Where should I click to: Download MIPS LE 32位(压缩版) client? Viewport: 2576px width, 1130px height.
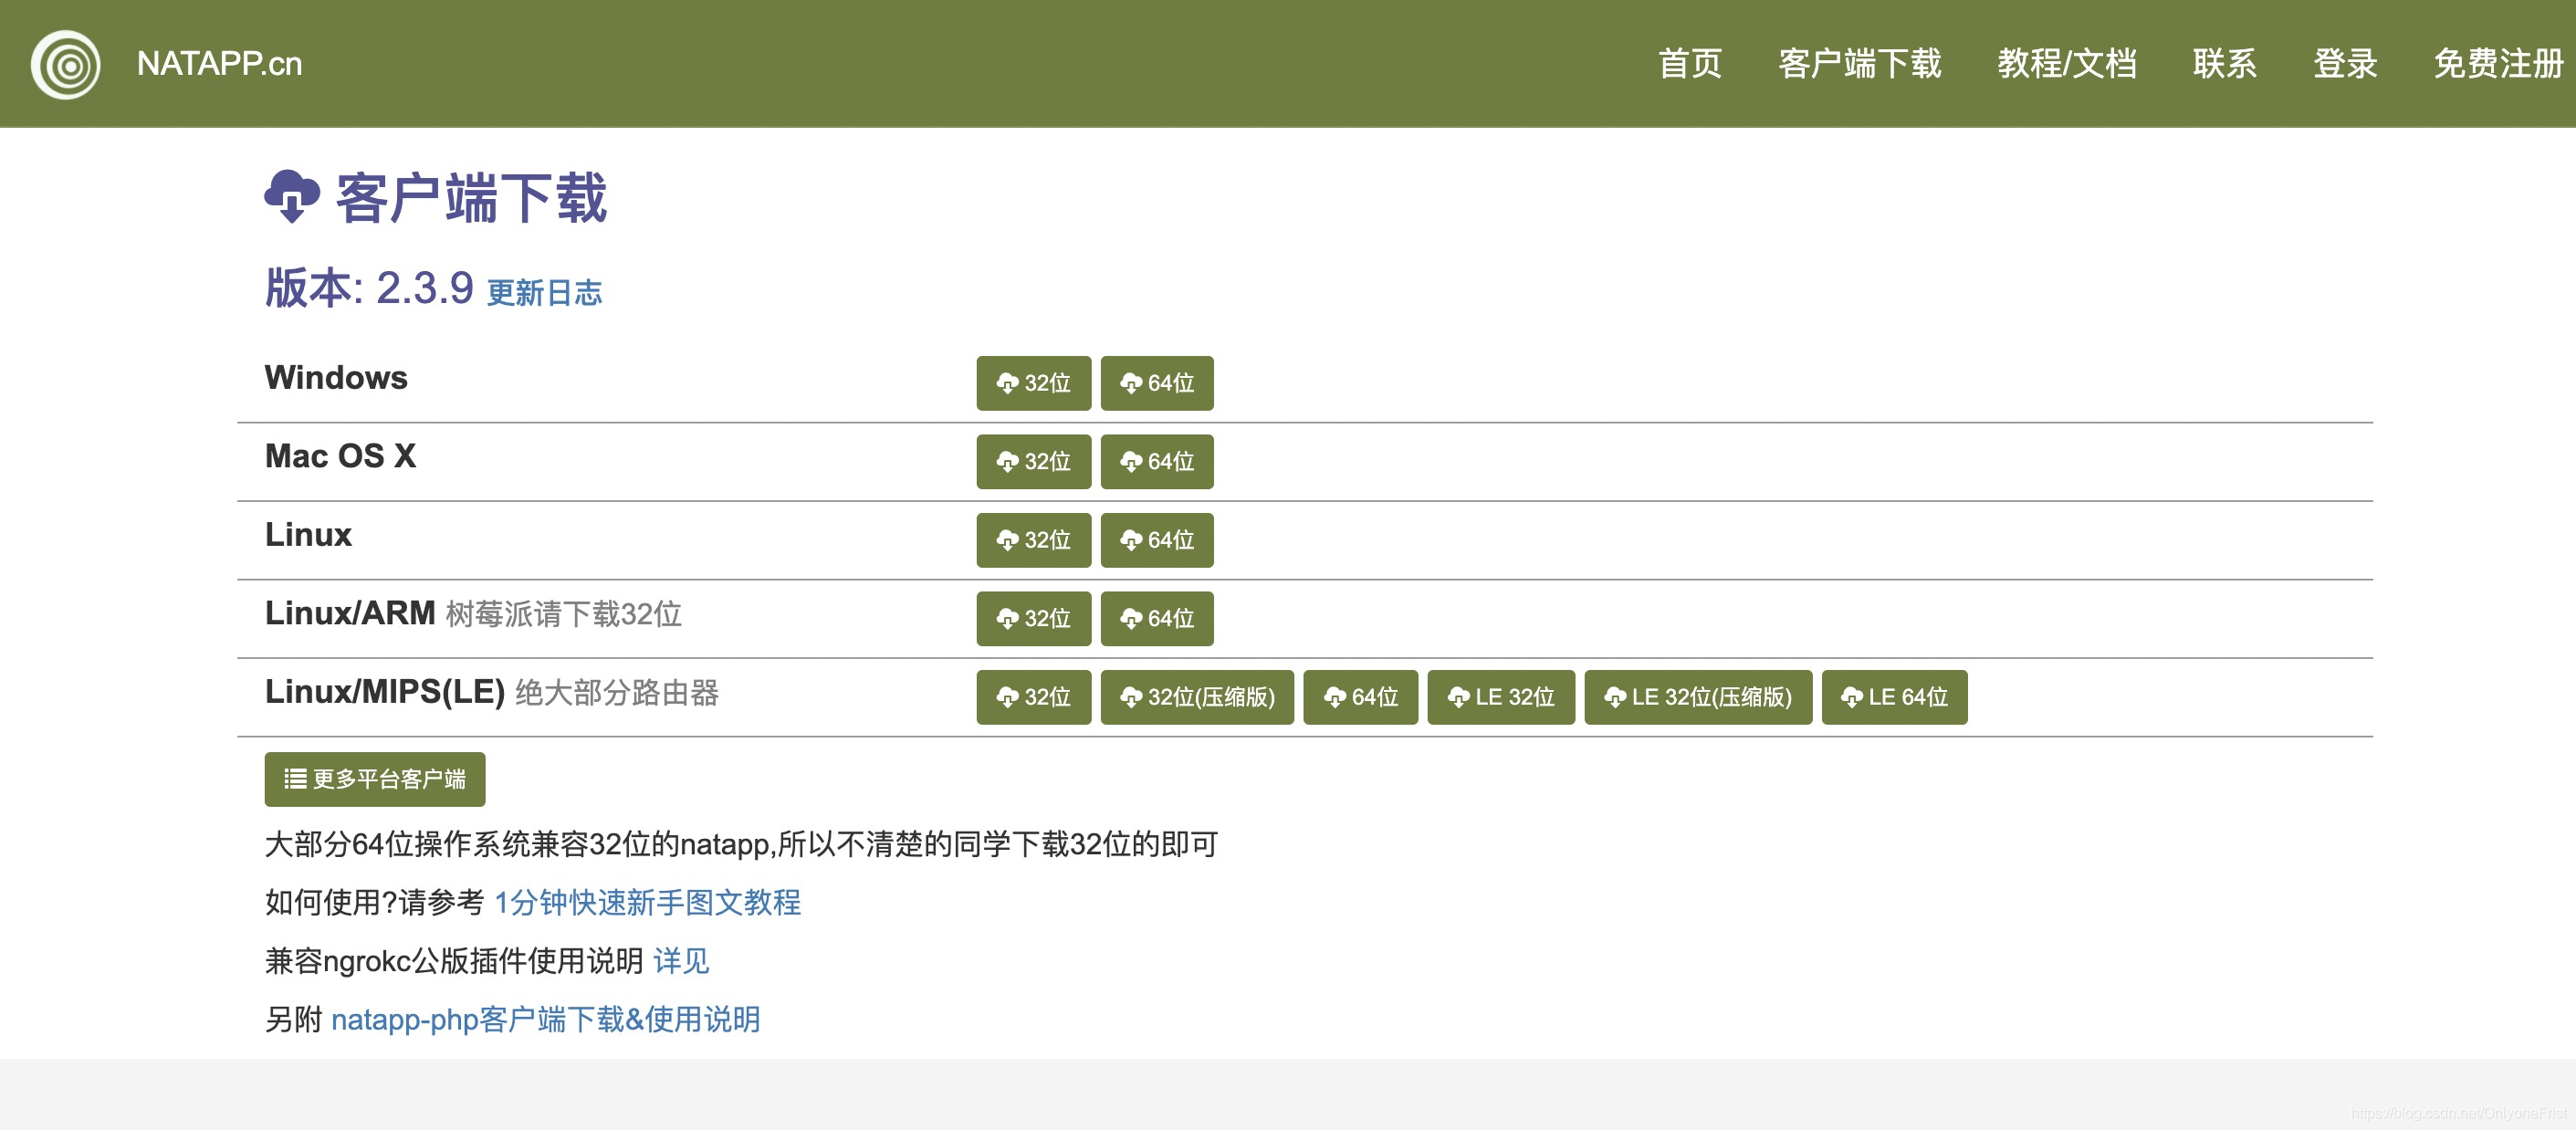pyautogui.click(x=1698, y=697)
